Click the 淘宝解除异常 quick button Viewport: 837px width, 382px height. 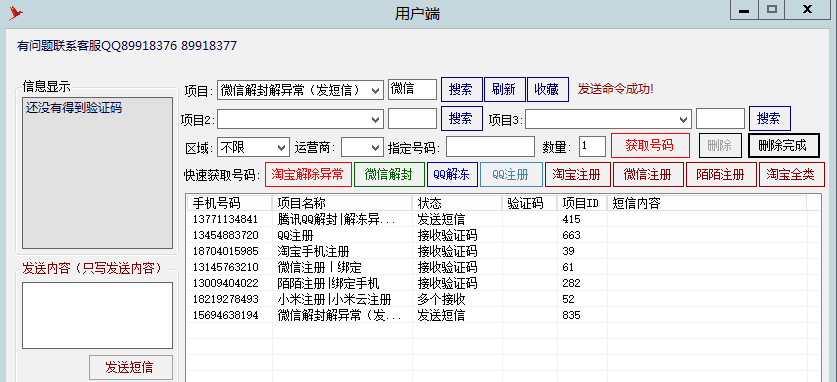pos(308,174)
